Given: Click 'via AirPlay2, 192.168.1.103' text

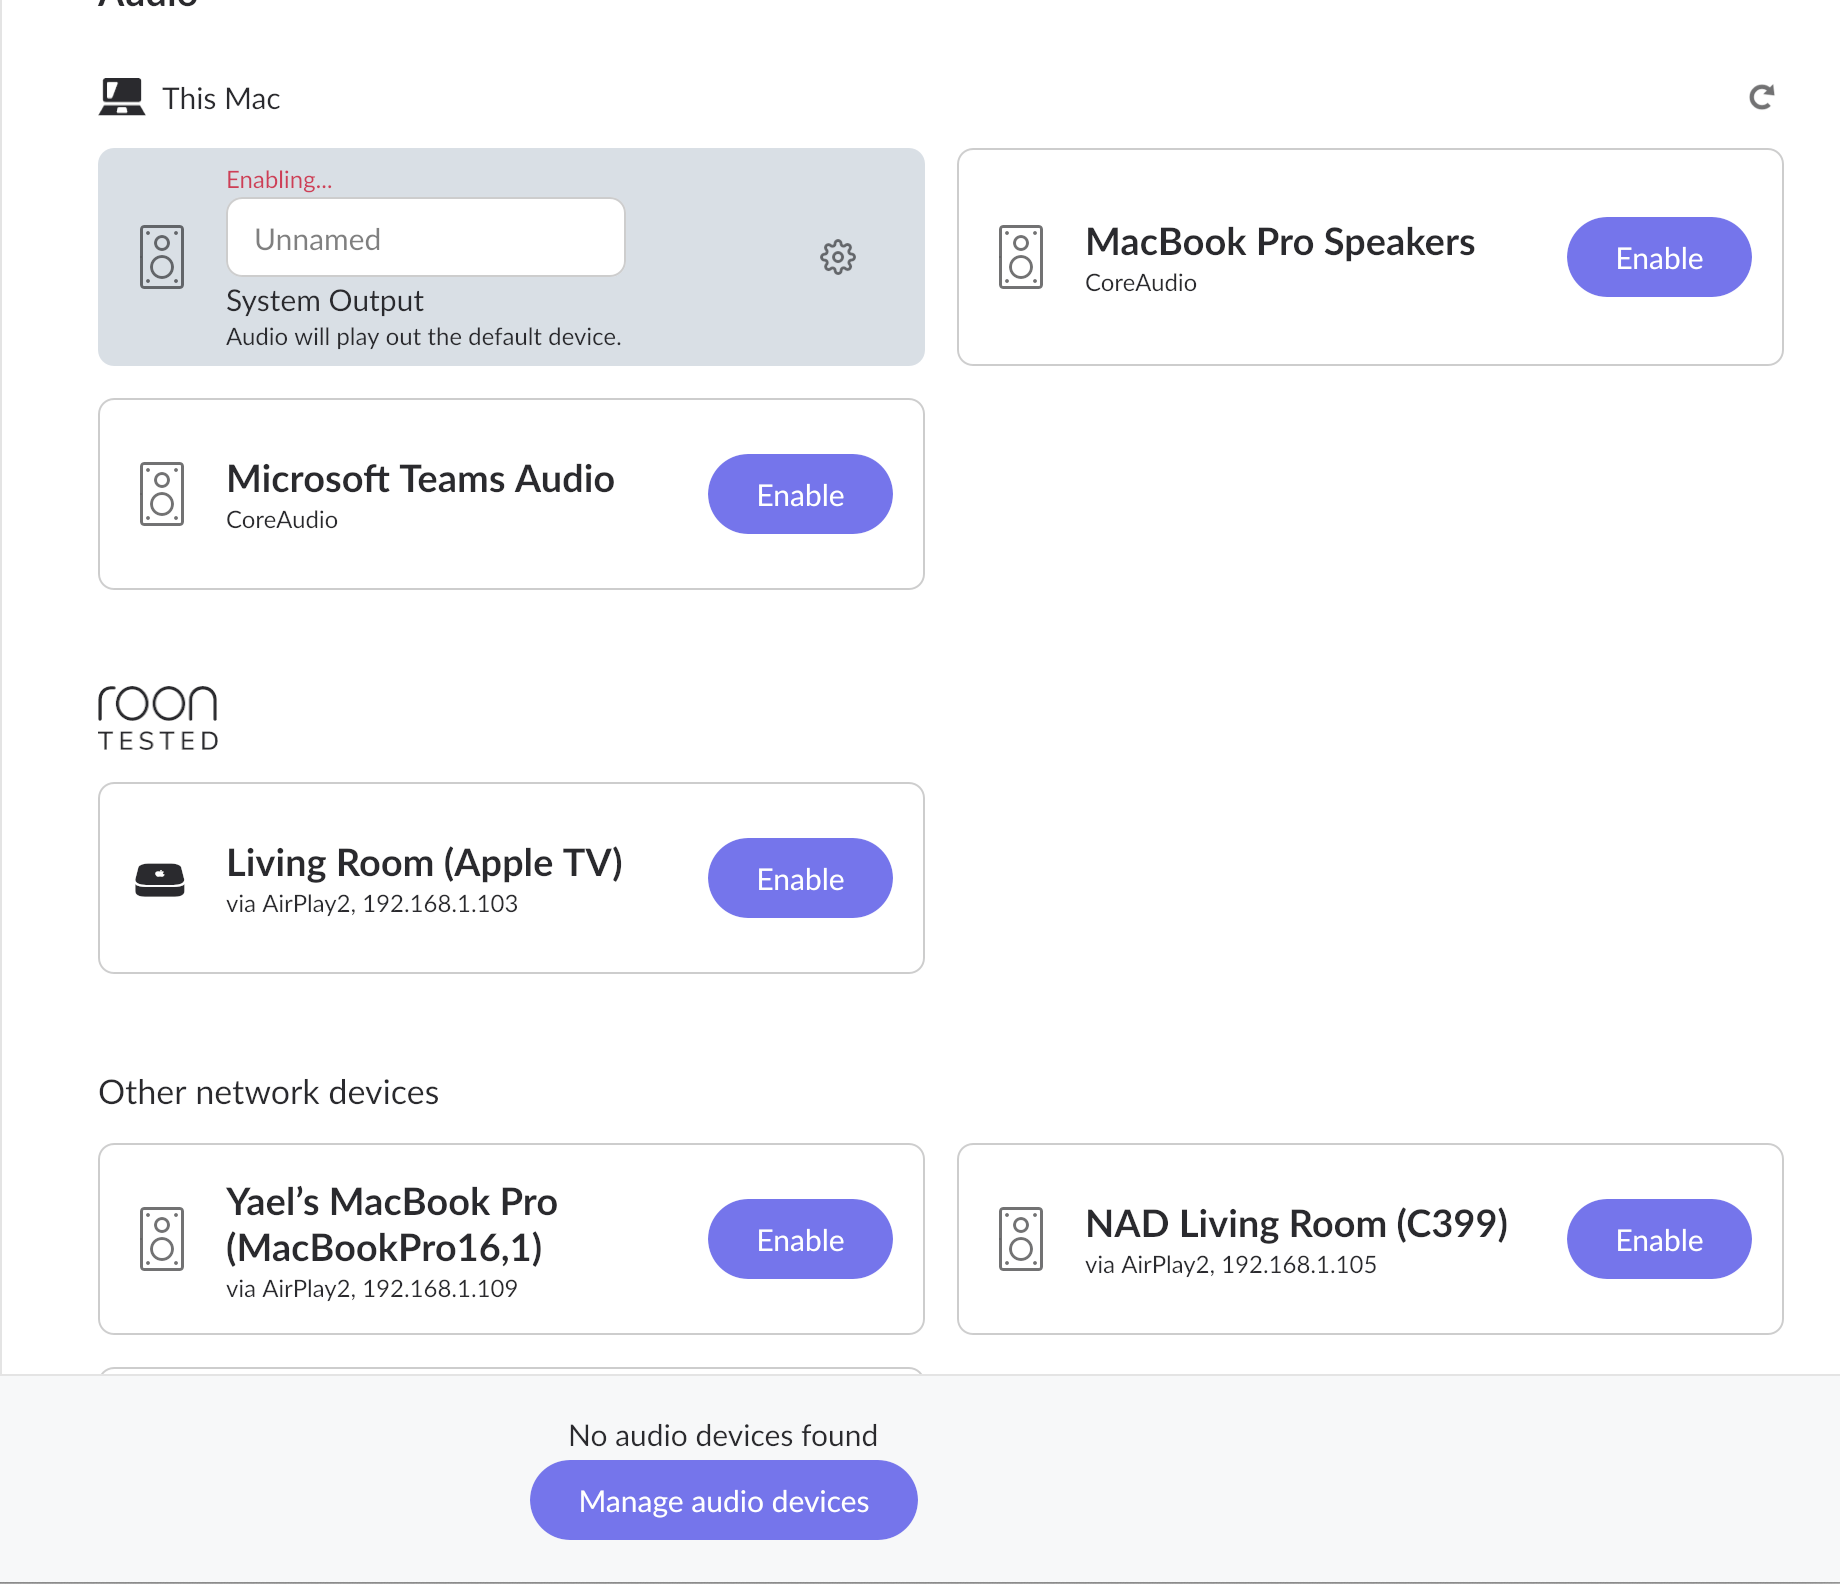Looking at the screenshot, I should 372,904.
